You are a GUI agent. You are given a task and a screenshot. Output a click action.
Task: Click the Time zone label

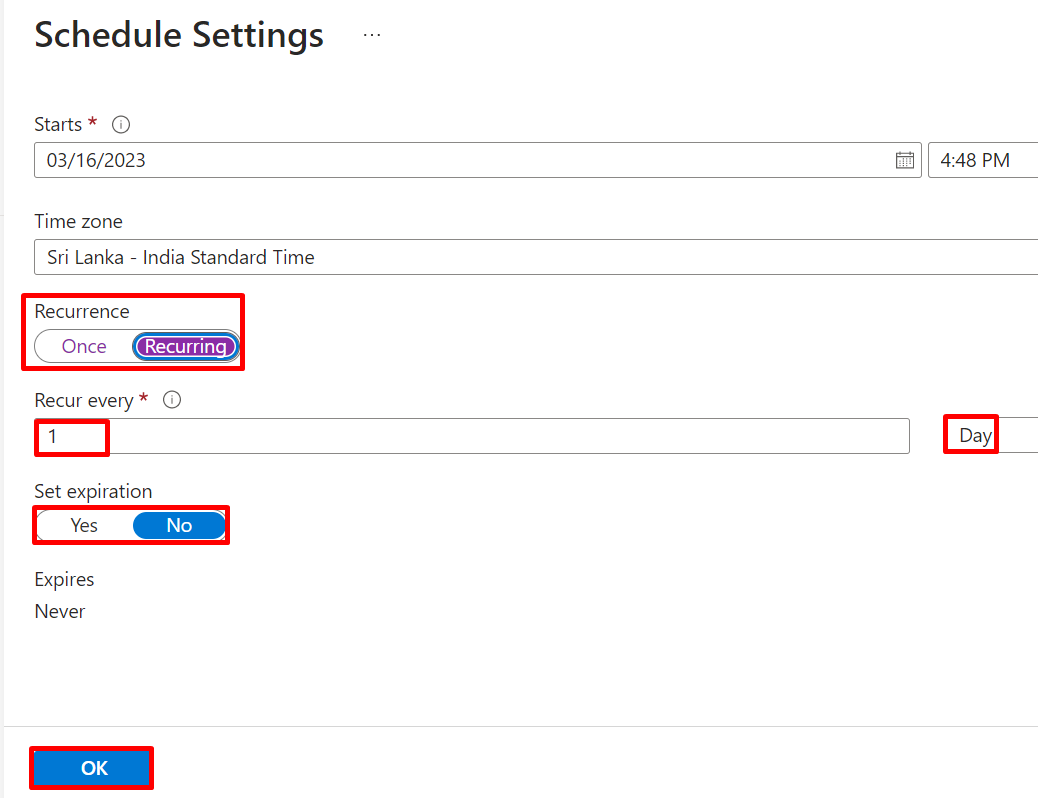78,221
